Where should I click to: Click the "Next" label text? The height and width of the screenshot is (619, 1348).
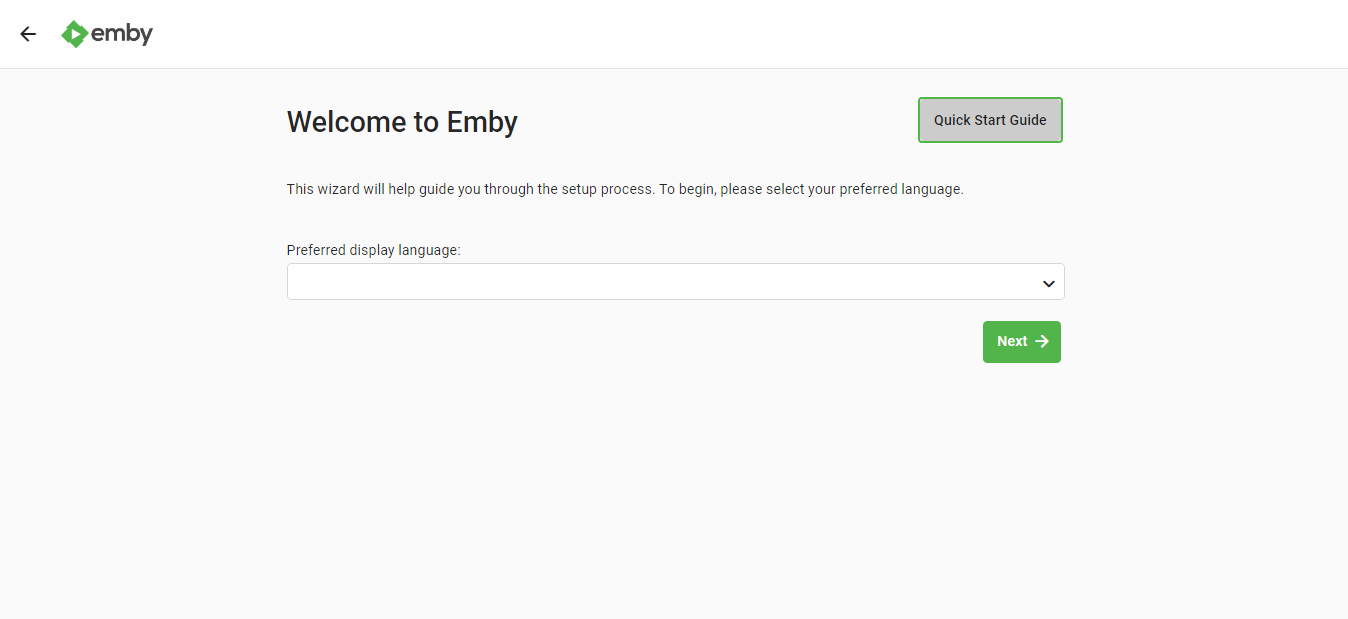point(1011,342)
